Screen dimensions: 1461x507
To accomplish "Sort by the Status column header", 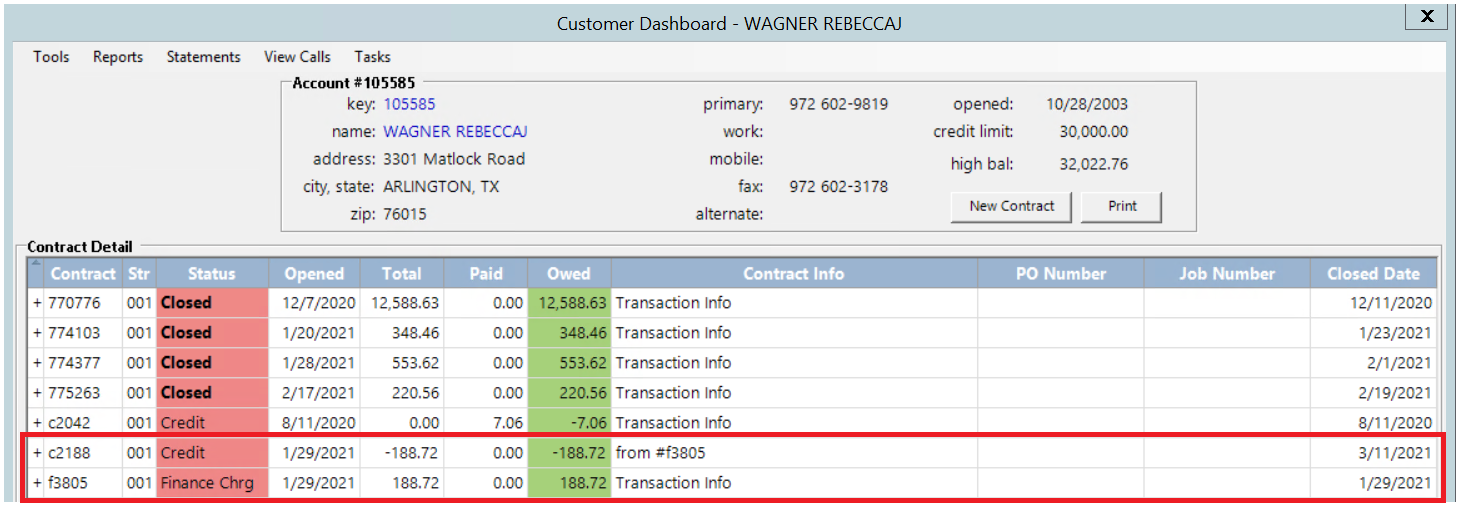I will tap(212, 273).
